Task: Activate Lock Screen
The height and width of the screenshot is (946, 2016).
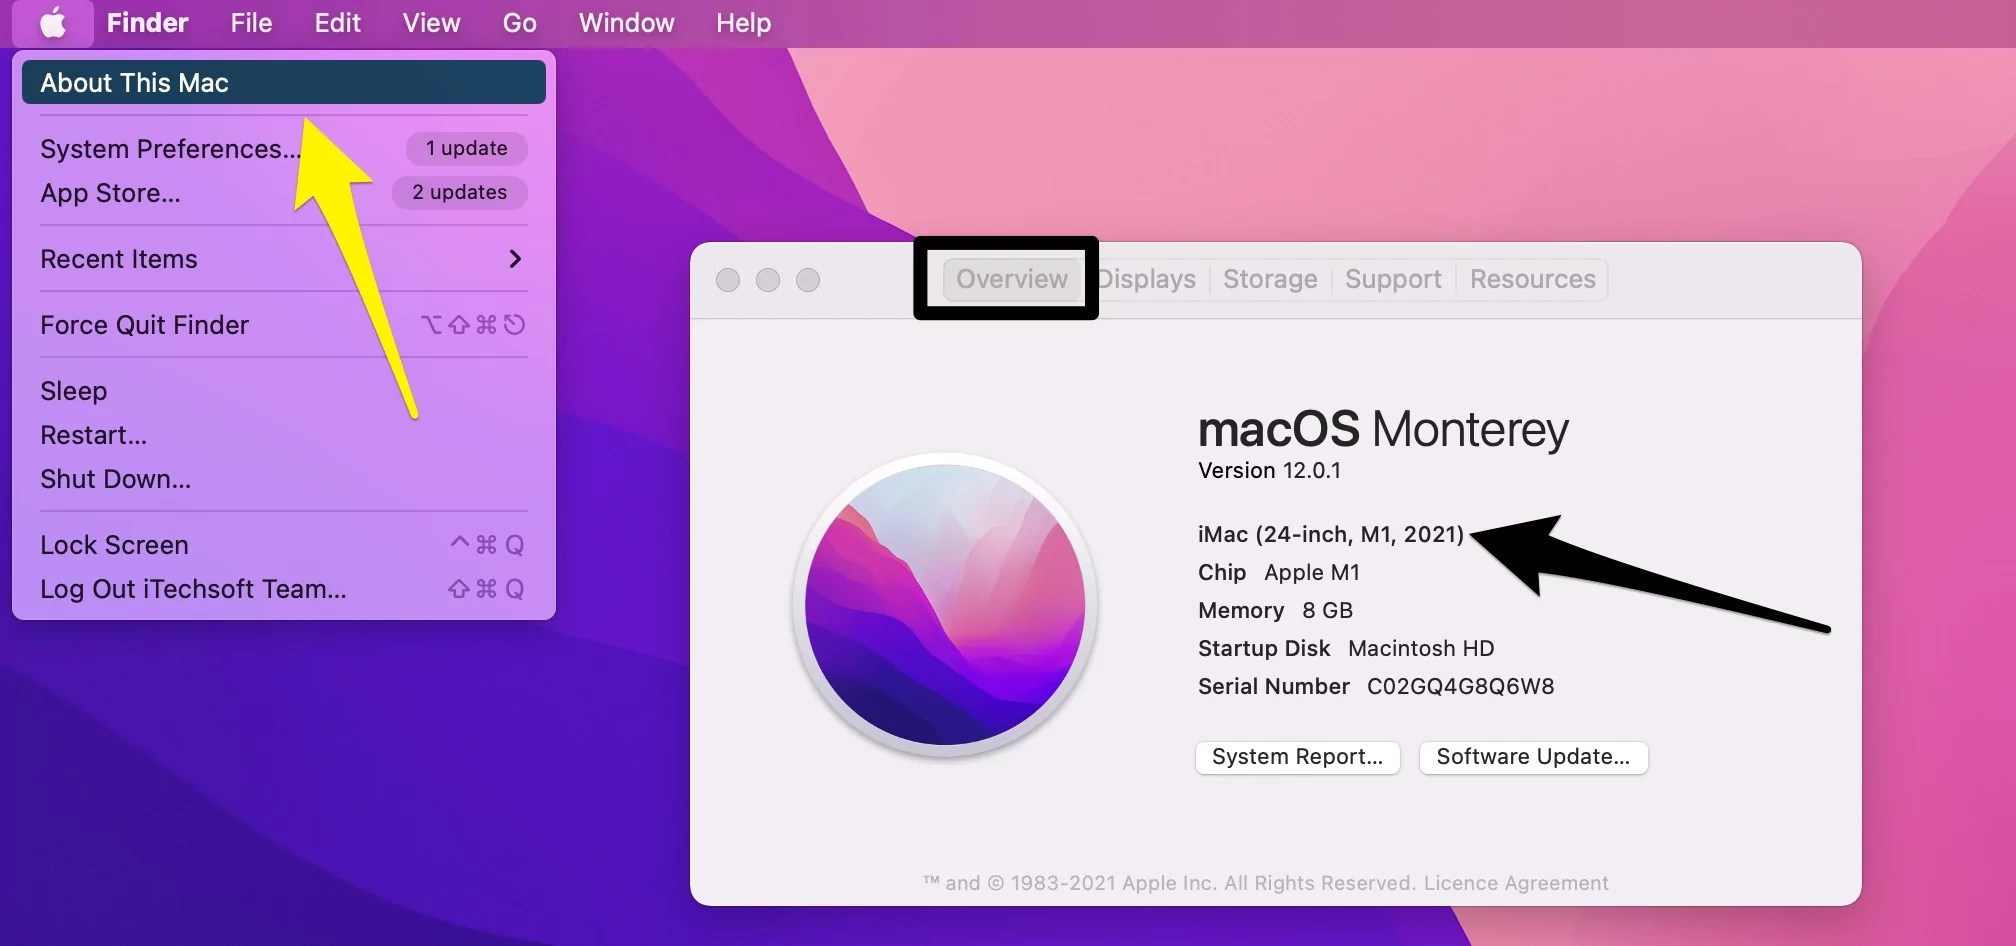Action: [114, 544]
